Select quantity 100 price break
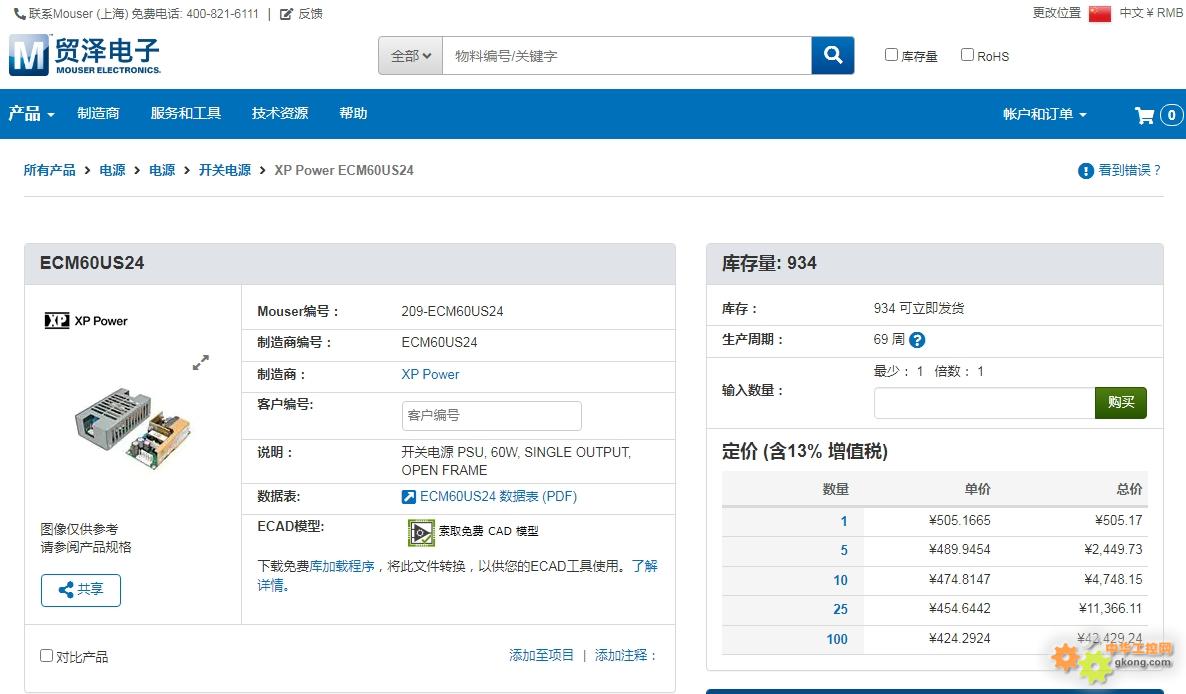Image resolution: width=1186 pixels, height=694 pixels. tap(837, 640)
